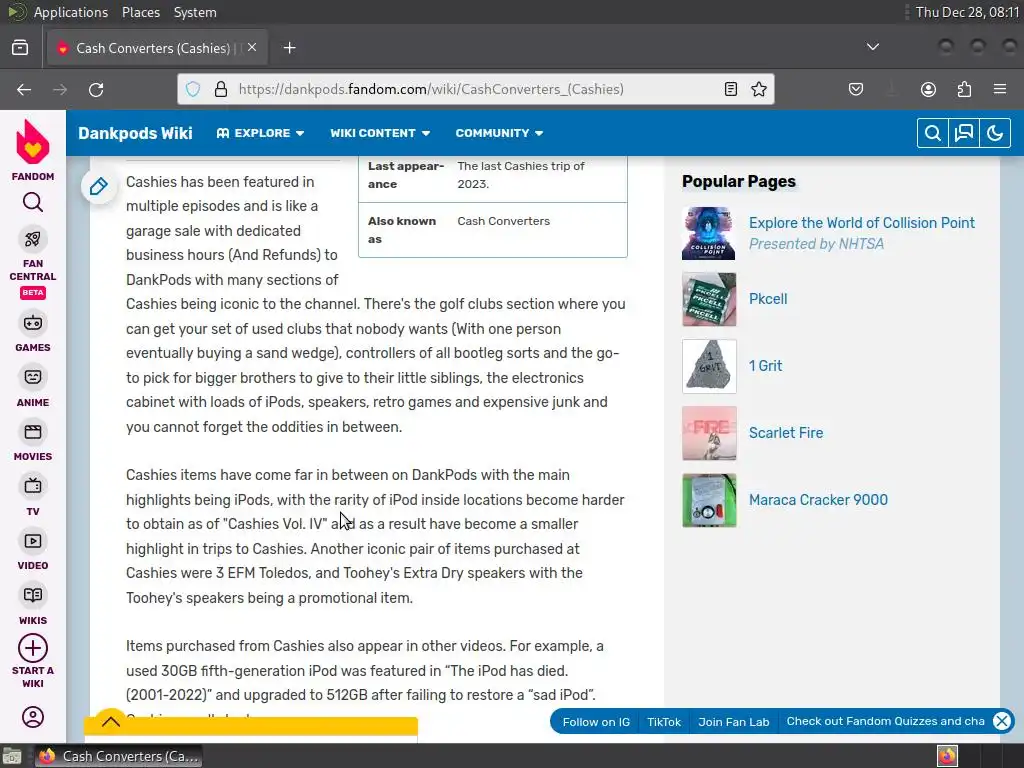Toggle dark mode moon icon

click(x=995, y=133)
